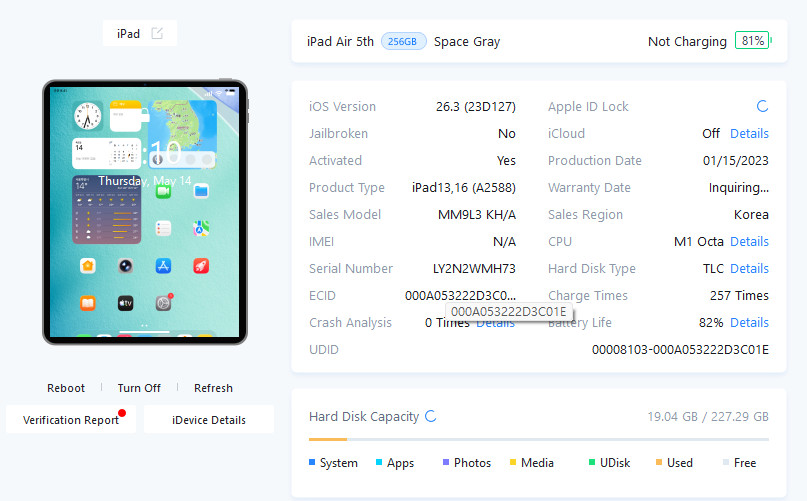Click the Apple ID Lock label

pyautogui.click(x=588, y=107)
